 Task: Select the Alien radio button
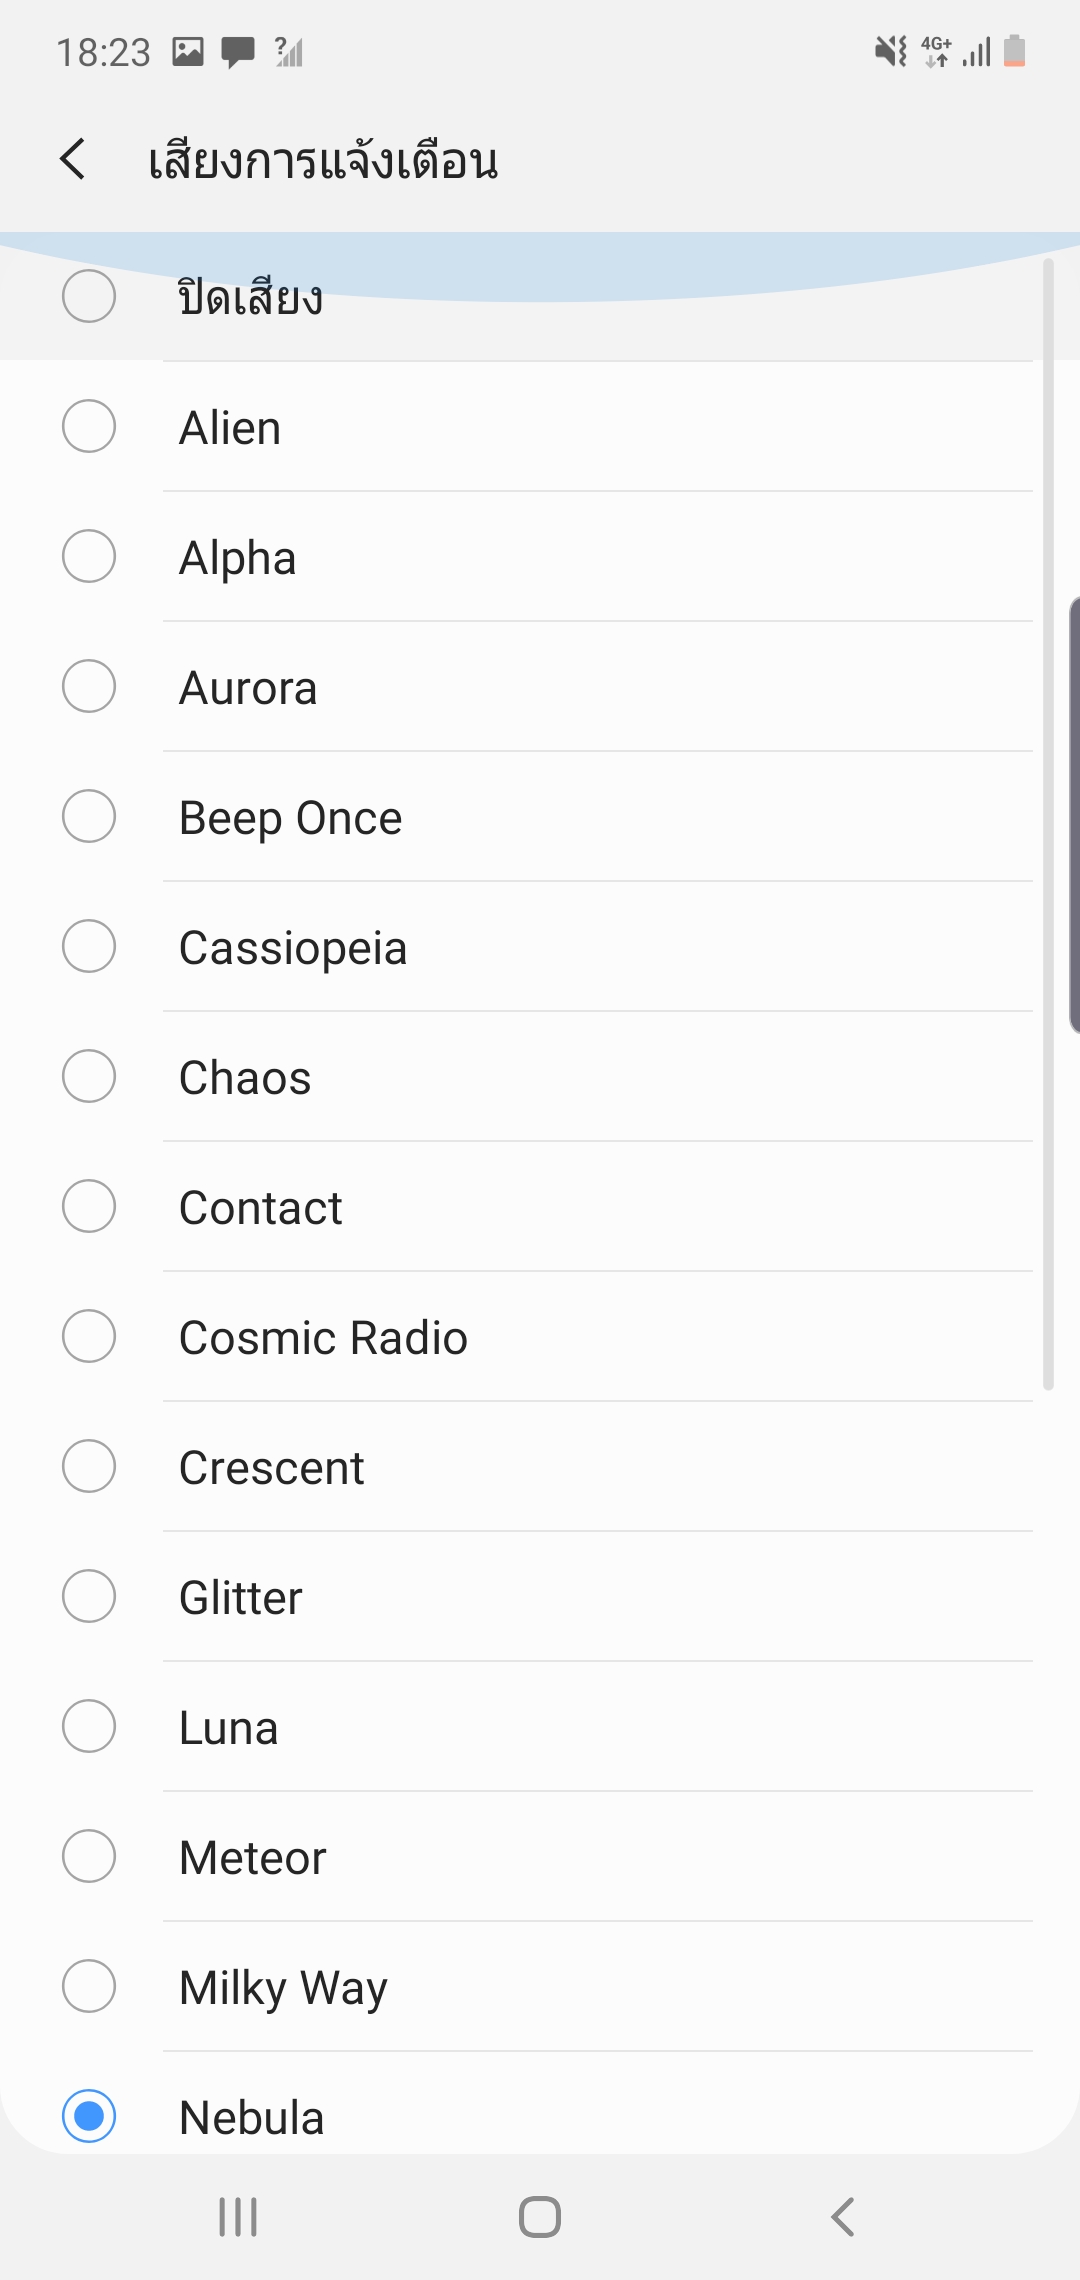pos(89,427)
